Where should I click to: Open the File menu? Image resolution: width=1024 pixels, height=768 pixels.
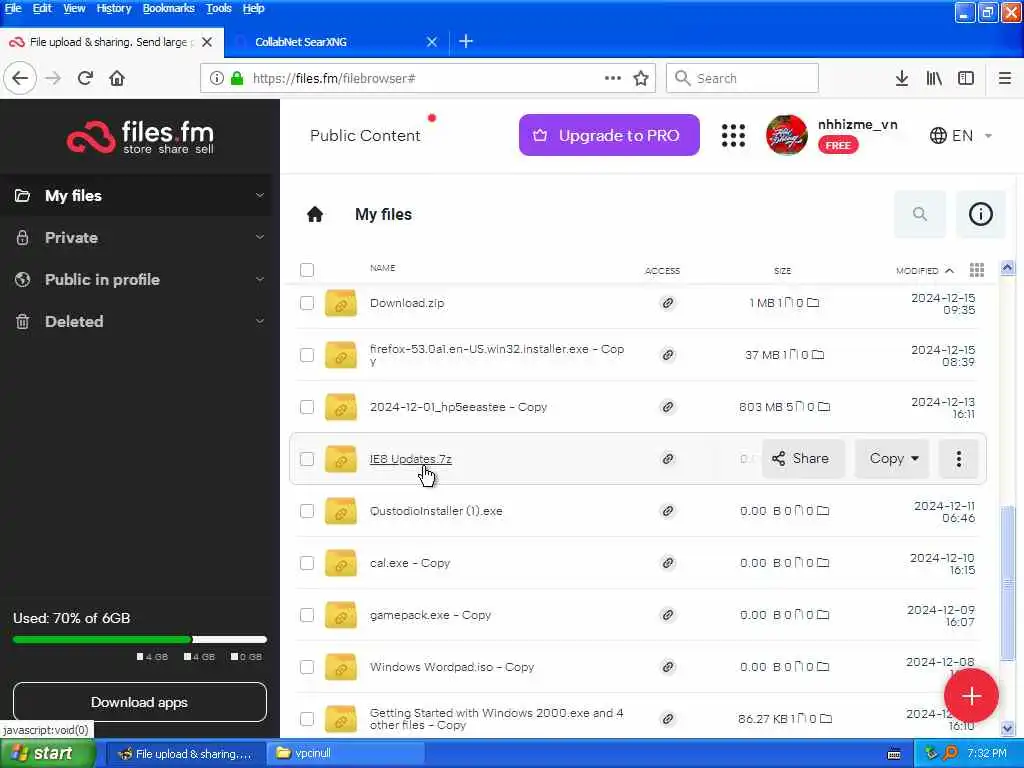pyautogui.click(x=13, y=8)
